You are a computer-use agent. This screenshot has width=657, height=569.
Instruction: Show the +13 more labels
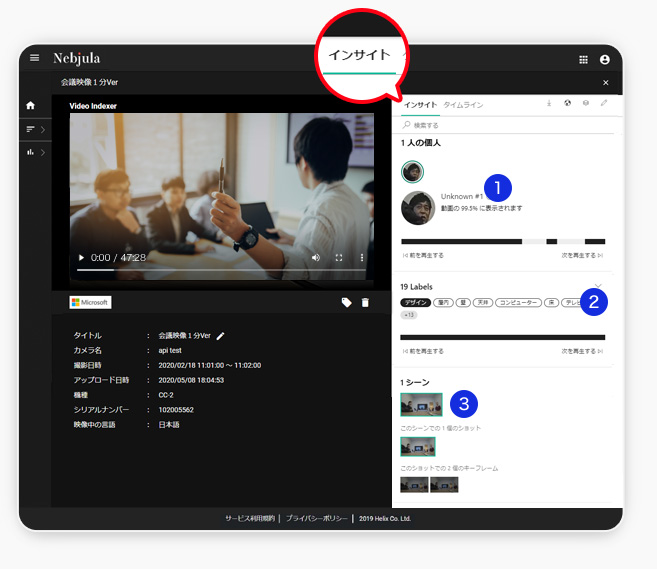[409, 315]
